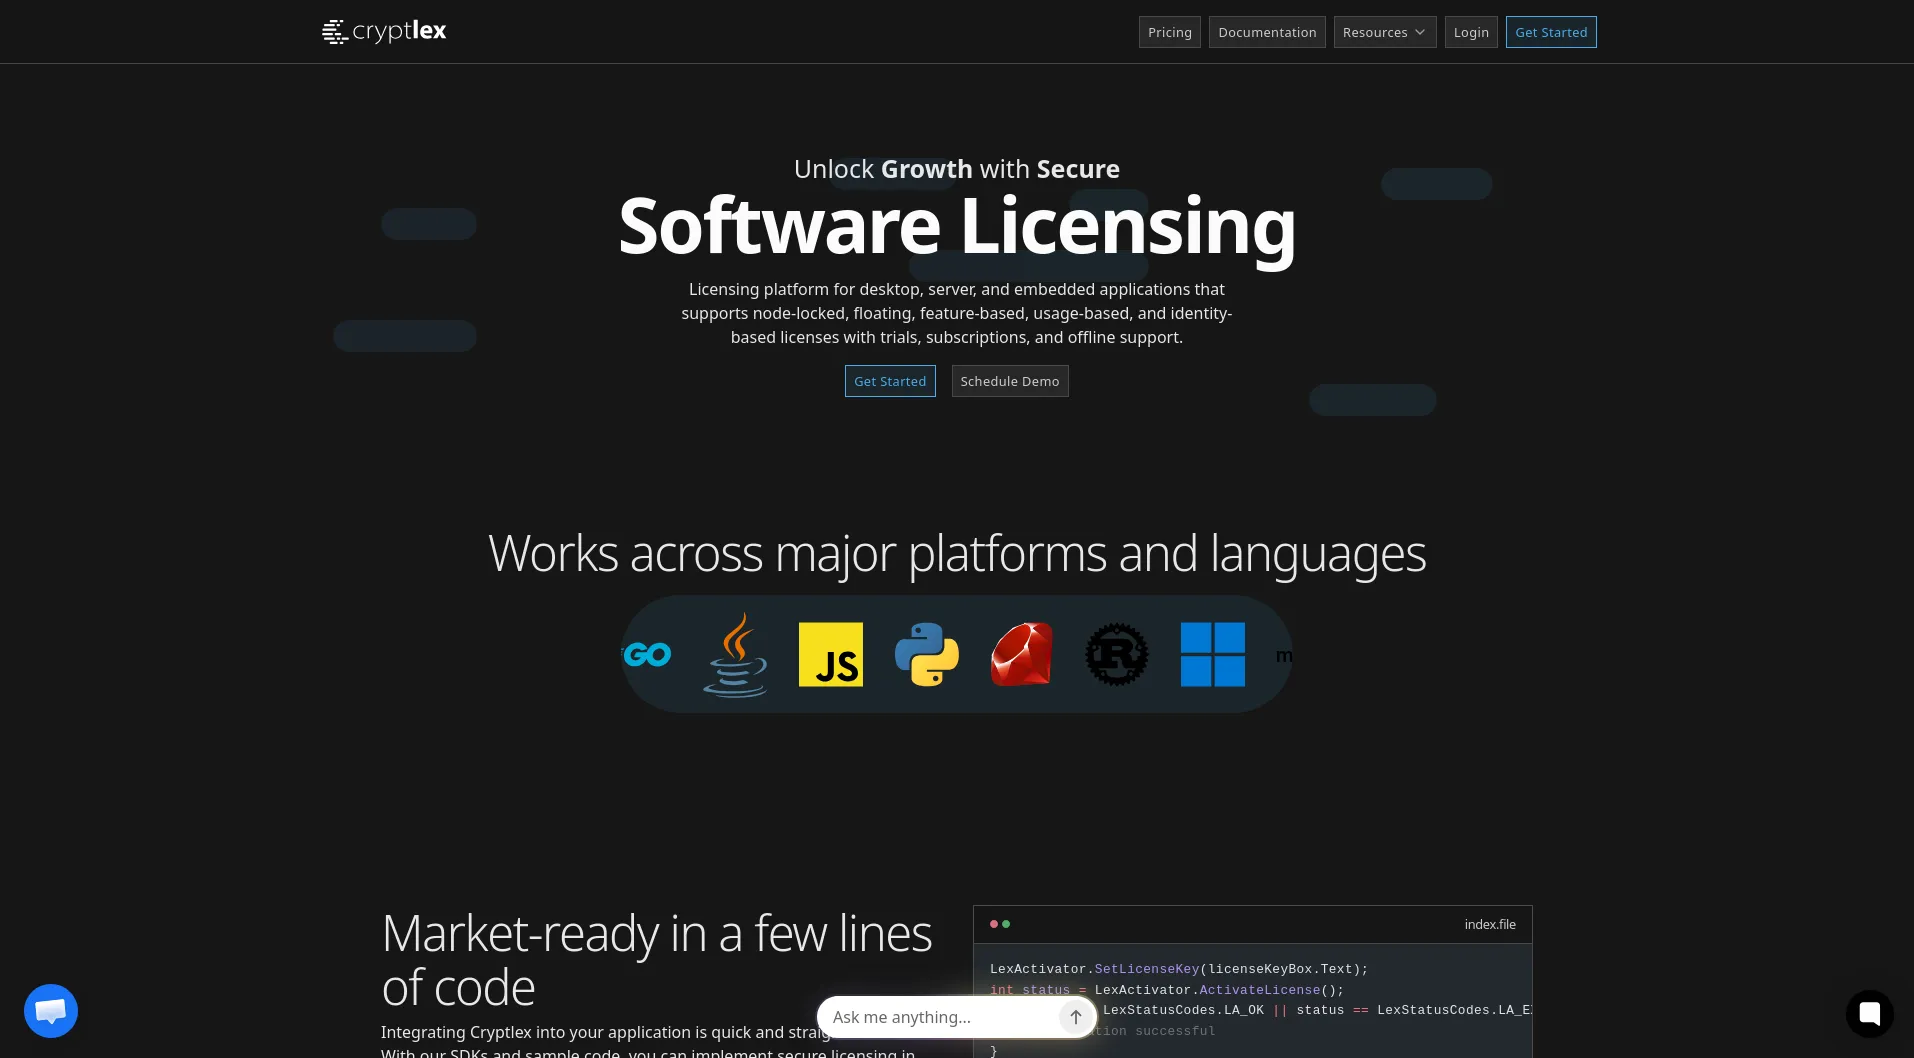
Task: Select the Windows logo icon
Action: pyautogui.click(x=1212, y=655)
